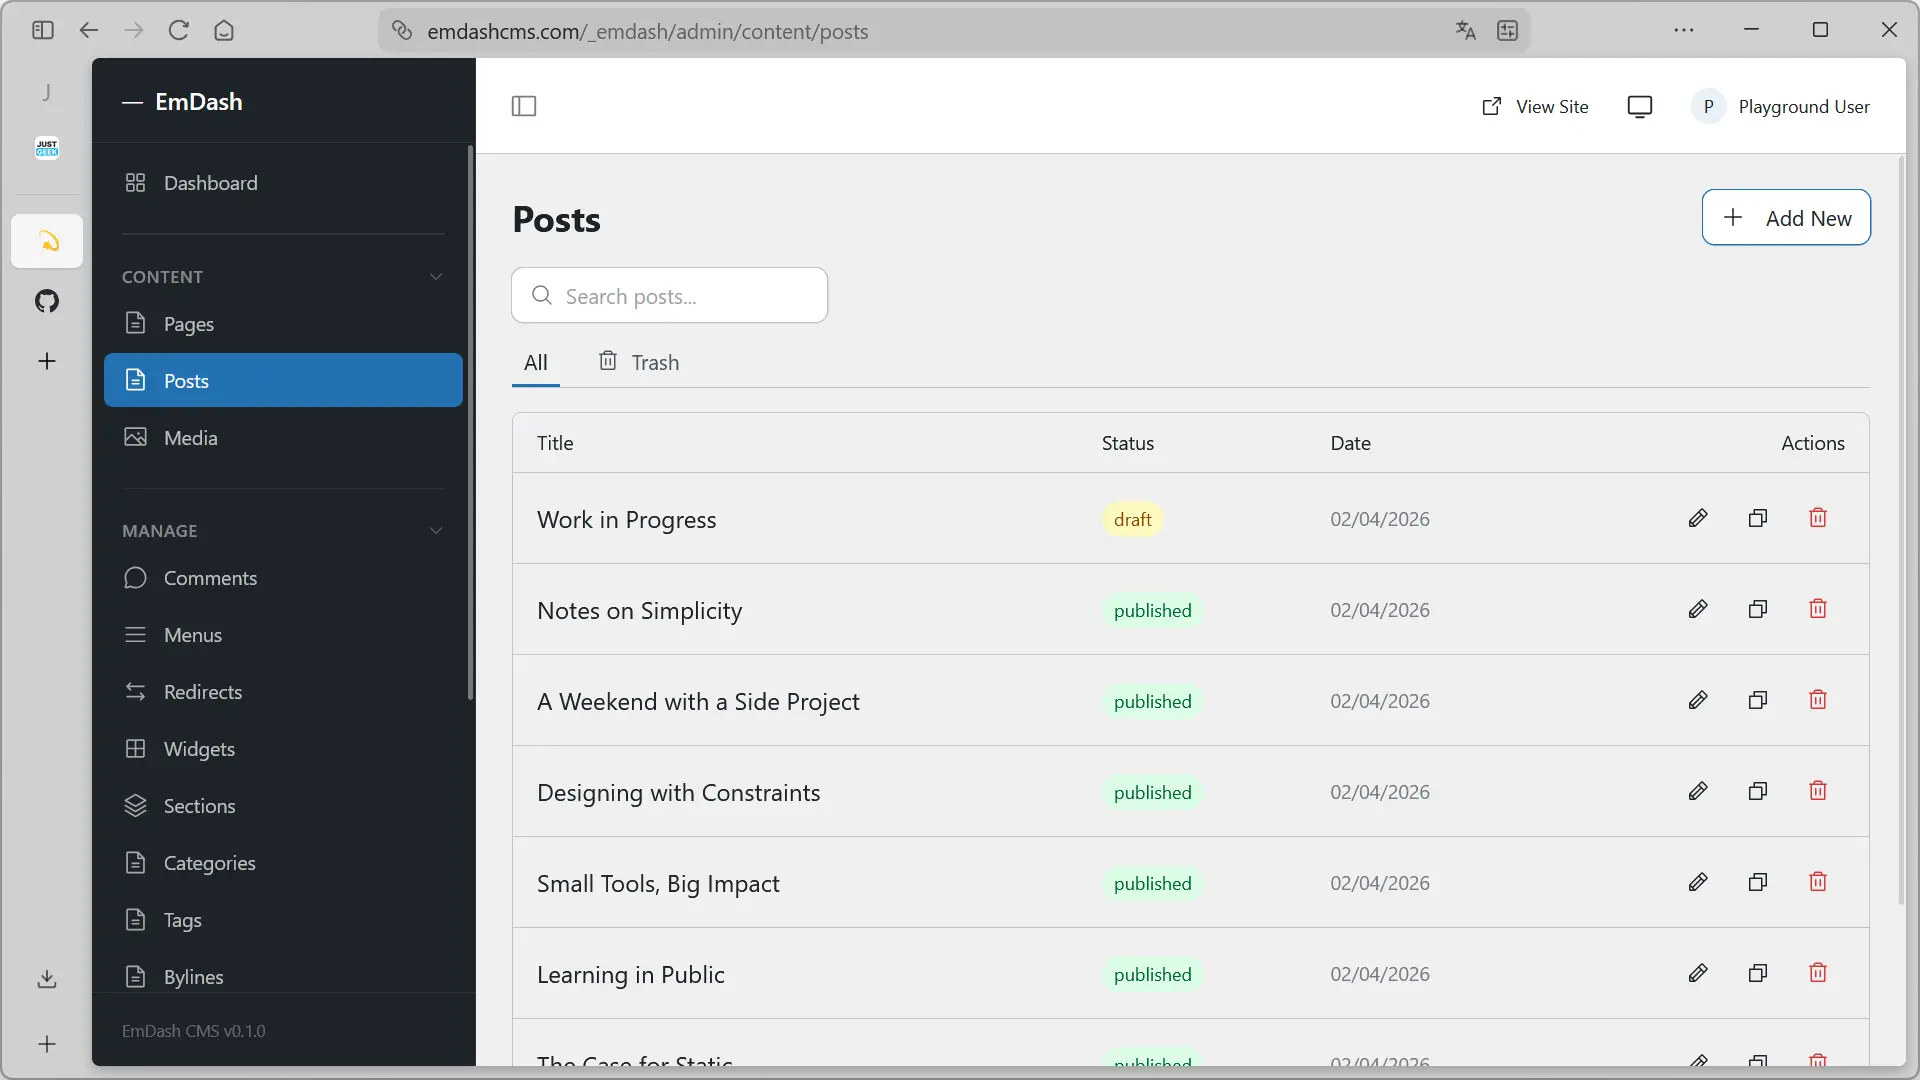
Task: Click the Add New button
Action: point(1786,218)
